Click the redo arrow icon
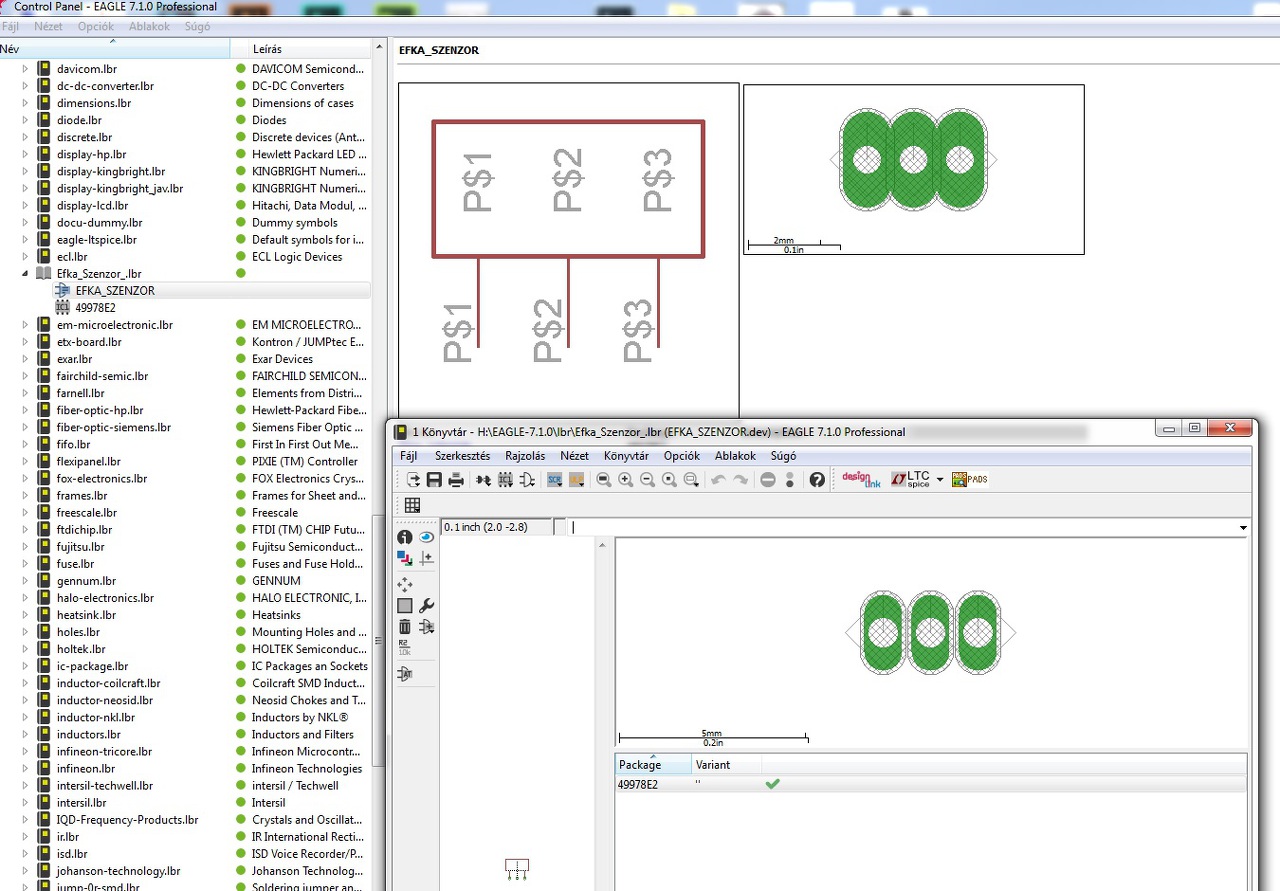The height and width of the screenshot is (891, 1280). tap(740, 480)
